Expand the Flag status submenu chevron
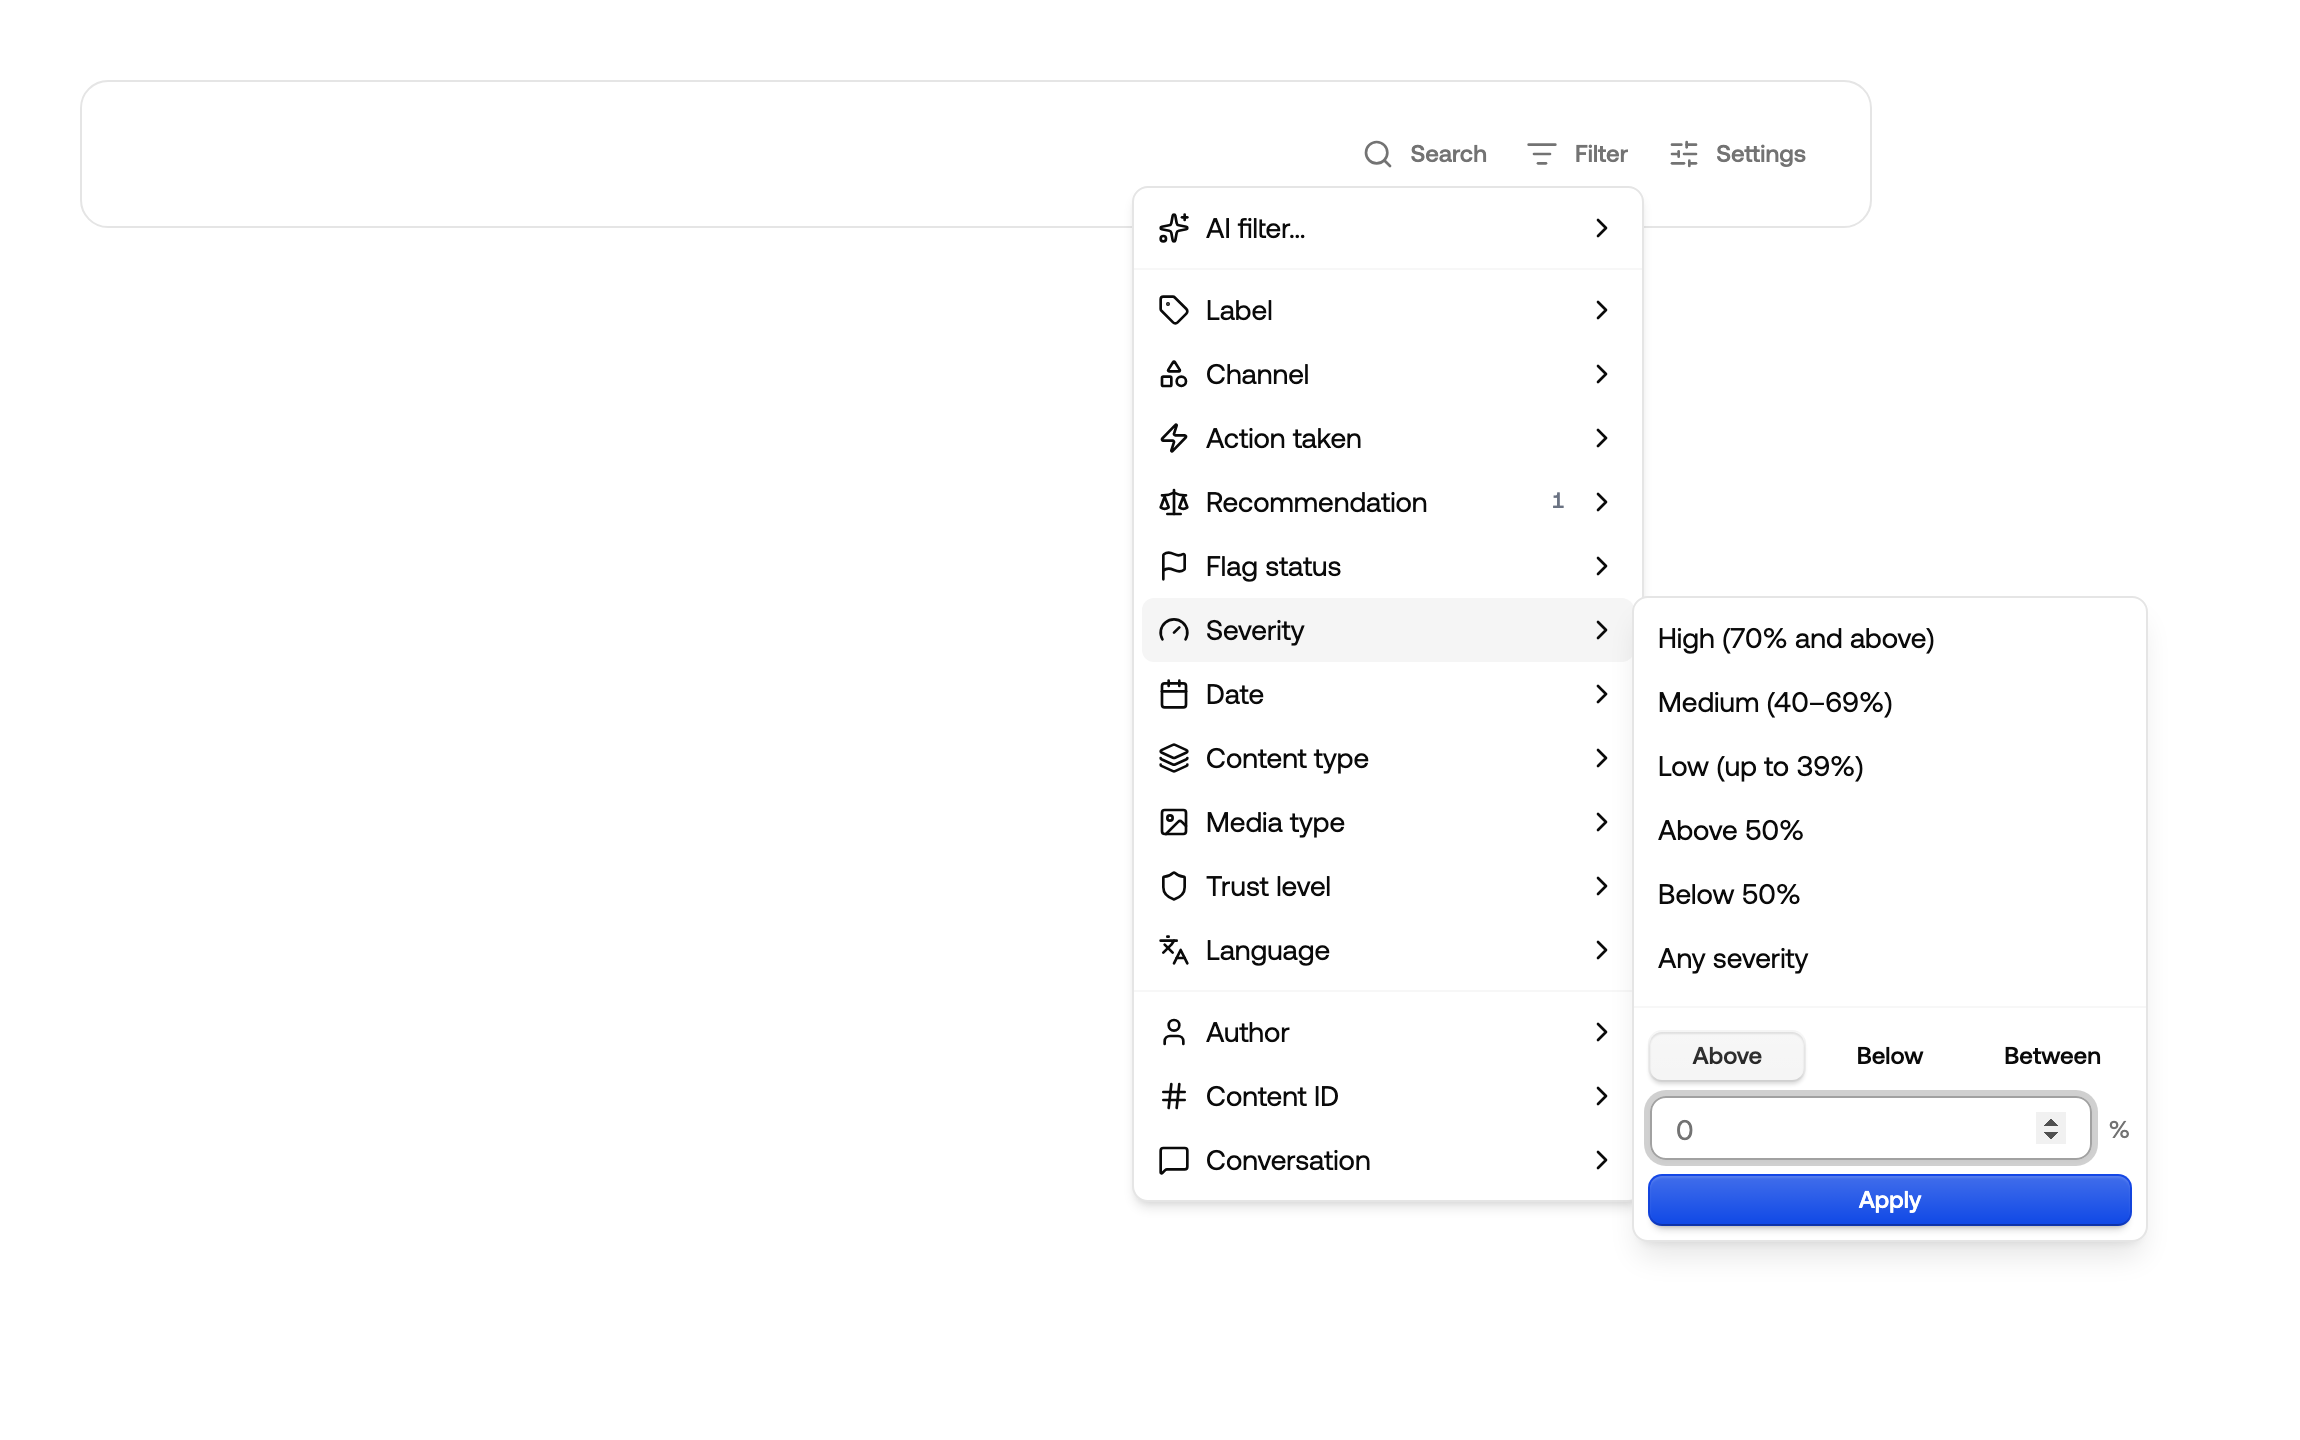This screenshot has height=1440, width=2300. pos(1601,566)
